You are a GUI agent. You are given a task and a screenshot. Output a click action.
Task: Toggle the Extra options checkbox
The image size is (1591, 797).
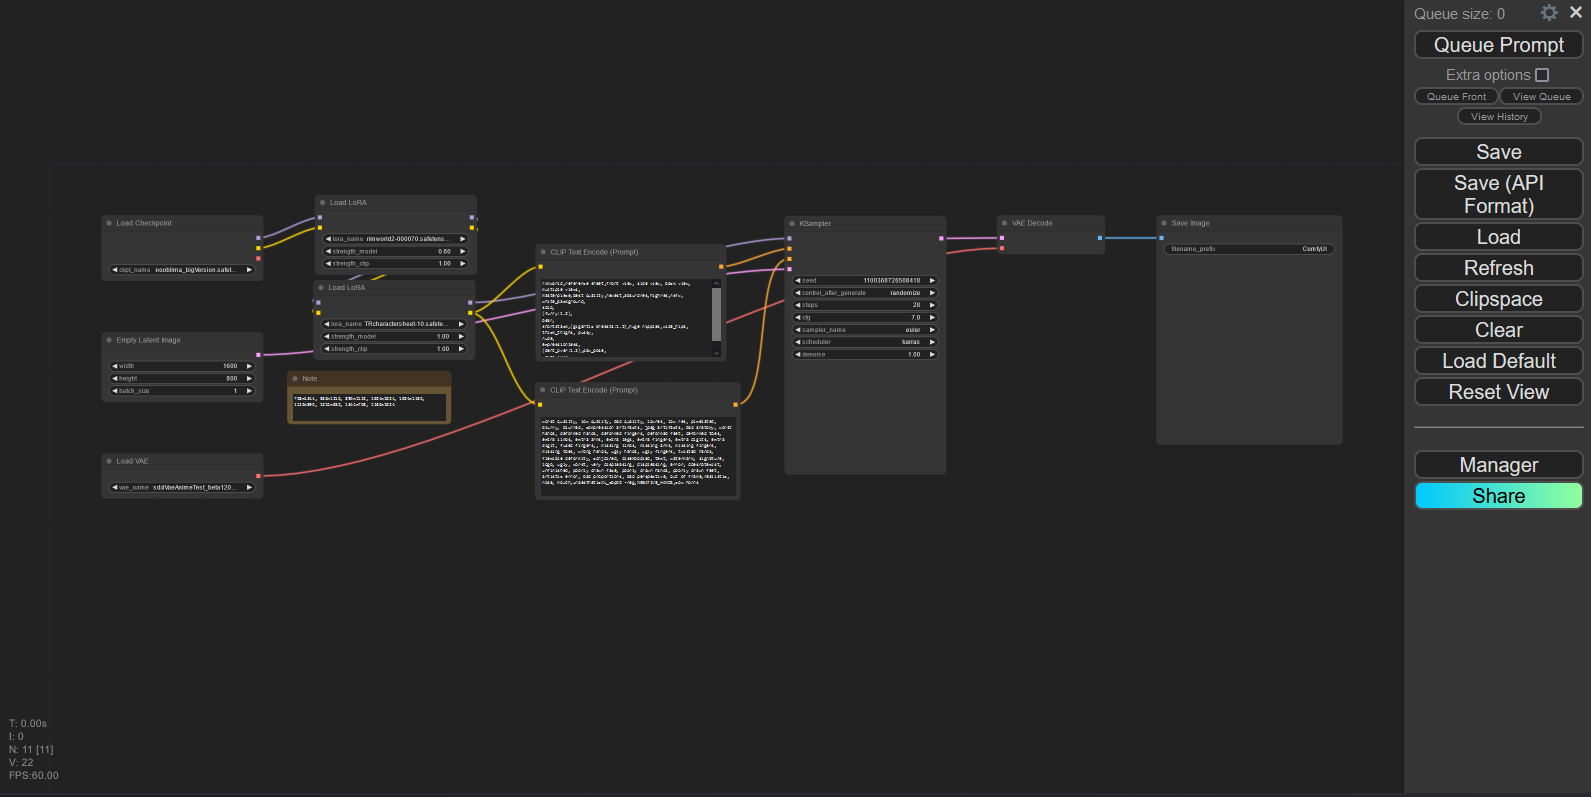pos(1542,75)
